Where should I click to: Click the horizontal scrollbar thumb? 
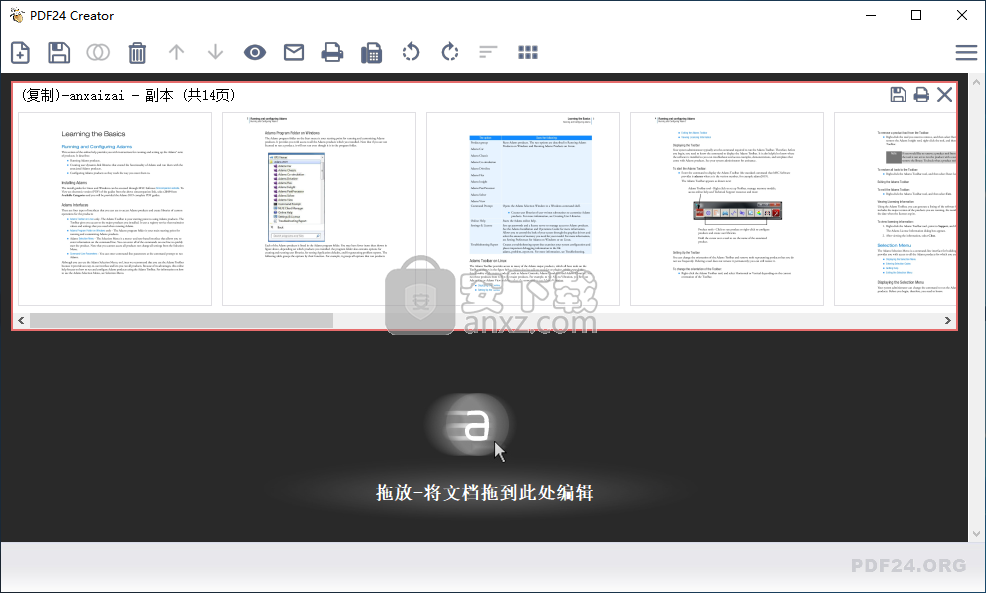click(x=182, y=321)
